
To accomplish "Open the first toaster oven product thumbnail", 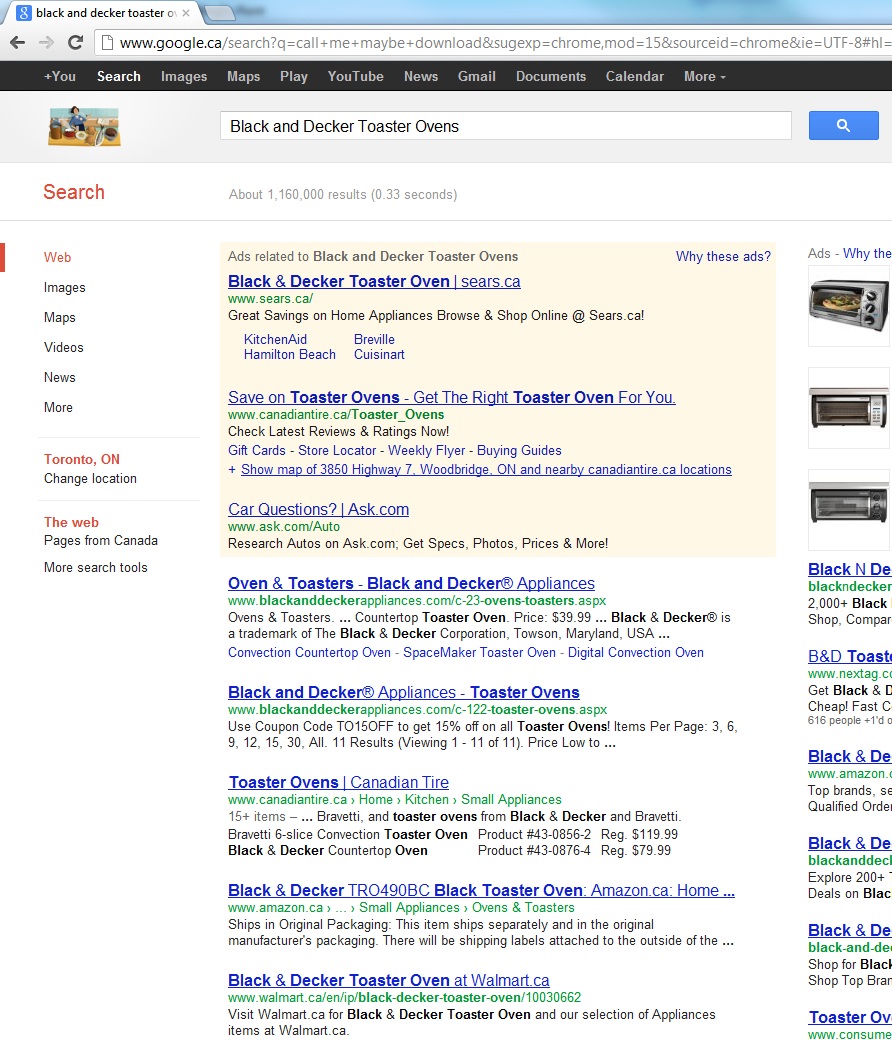I will click(848, 305).
